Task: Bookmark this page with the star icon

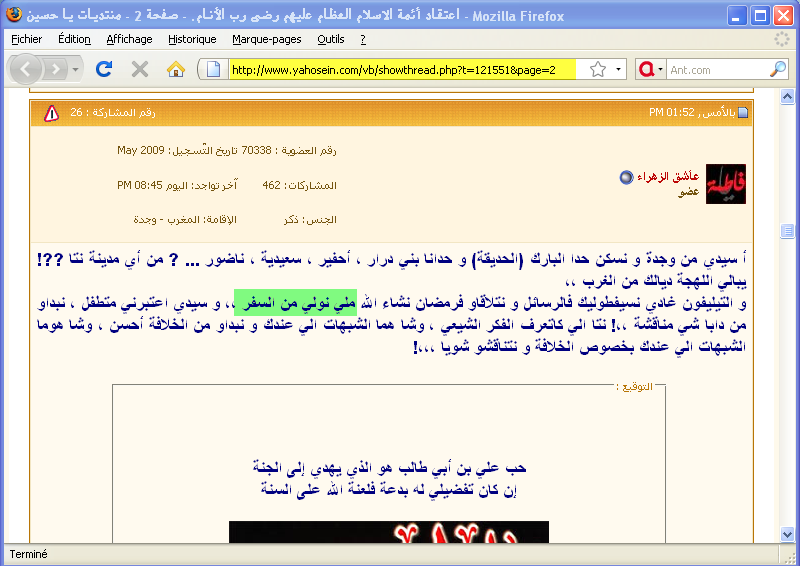Action: tap(597, 69)
